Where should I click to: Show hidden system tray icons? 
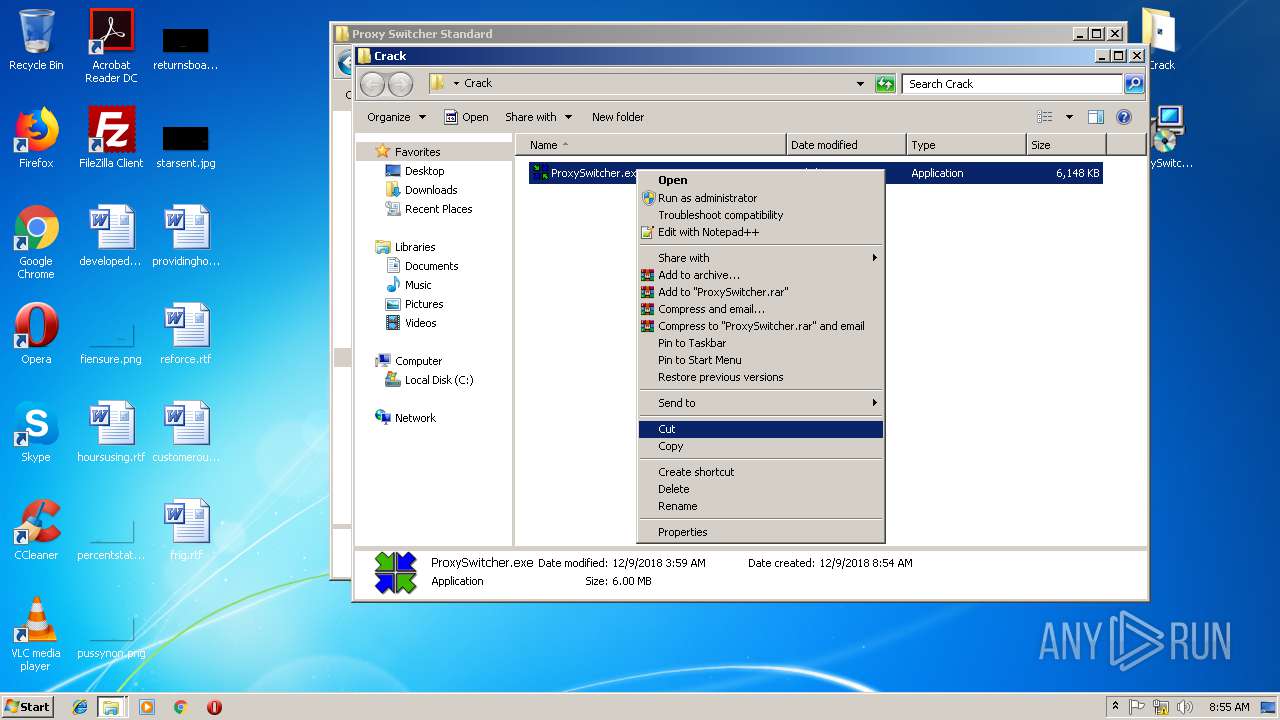(x=1115, y=707)
